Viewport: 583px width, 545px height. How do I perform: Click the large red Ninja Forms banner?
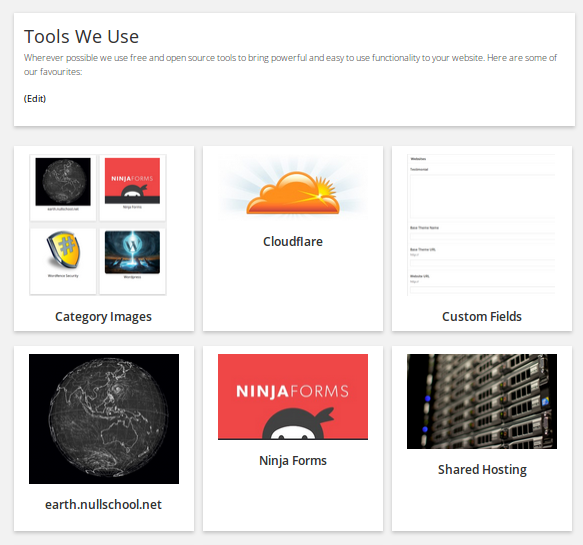tap(293, 397)
